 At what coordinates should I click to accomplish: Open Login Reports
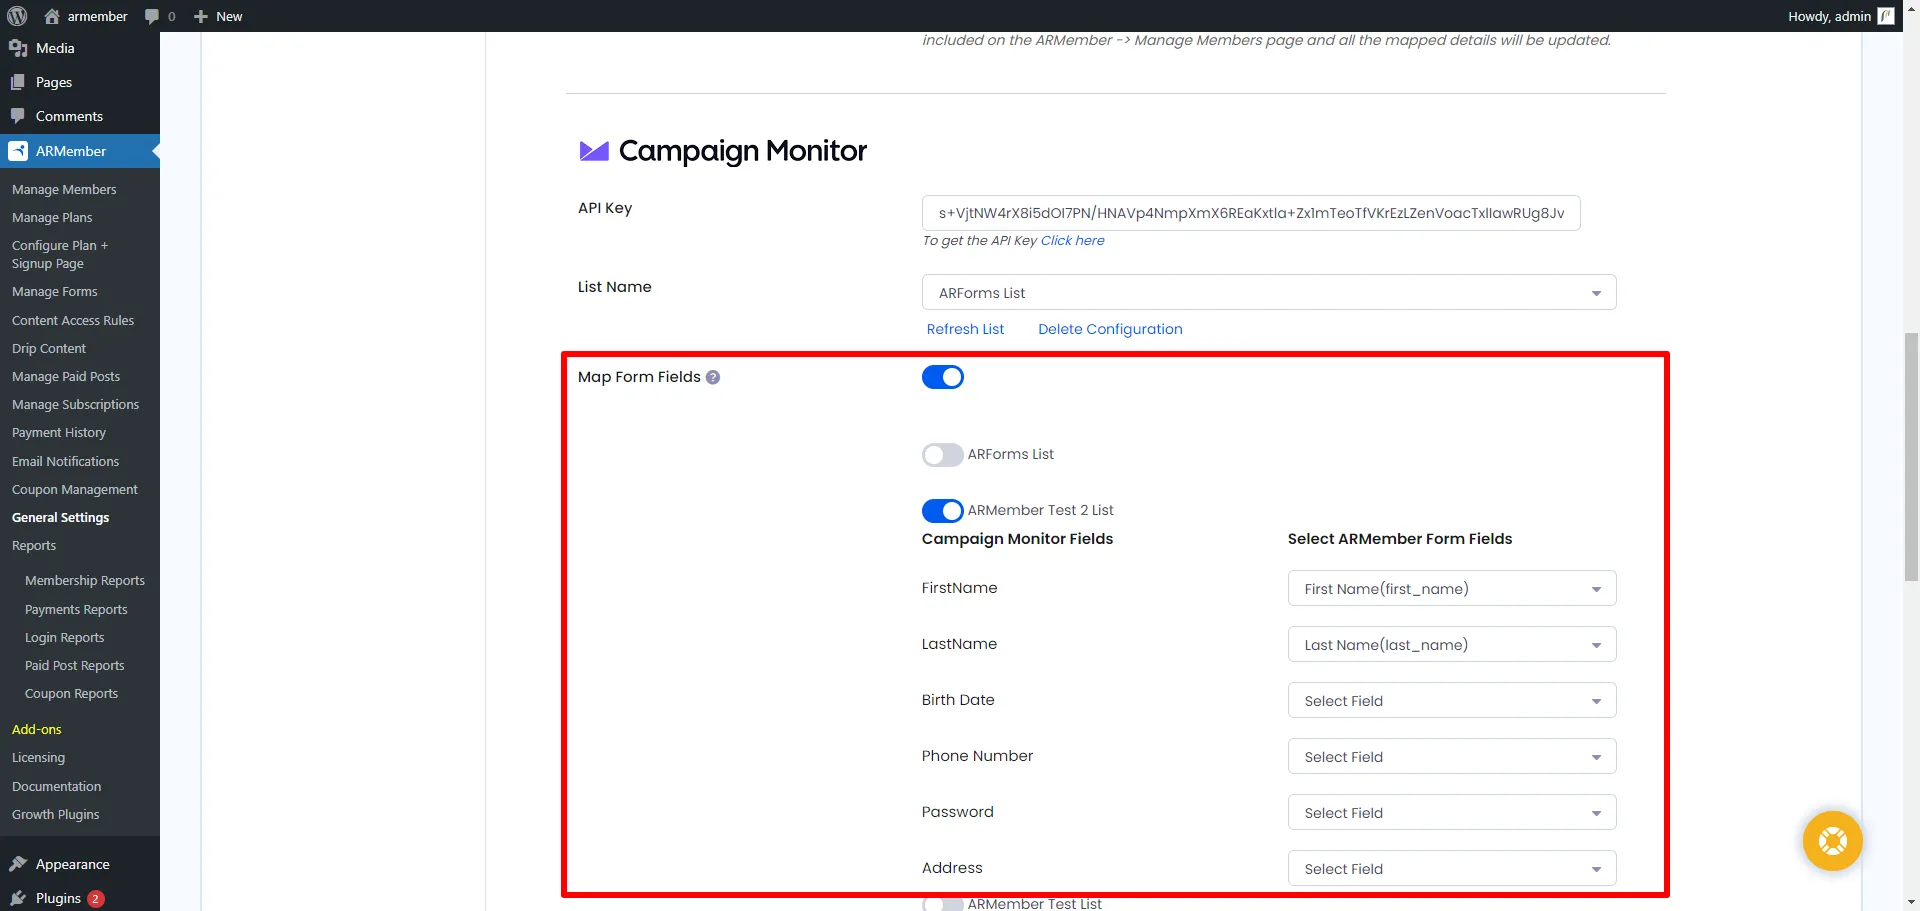64,637
